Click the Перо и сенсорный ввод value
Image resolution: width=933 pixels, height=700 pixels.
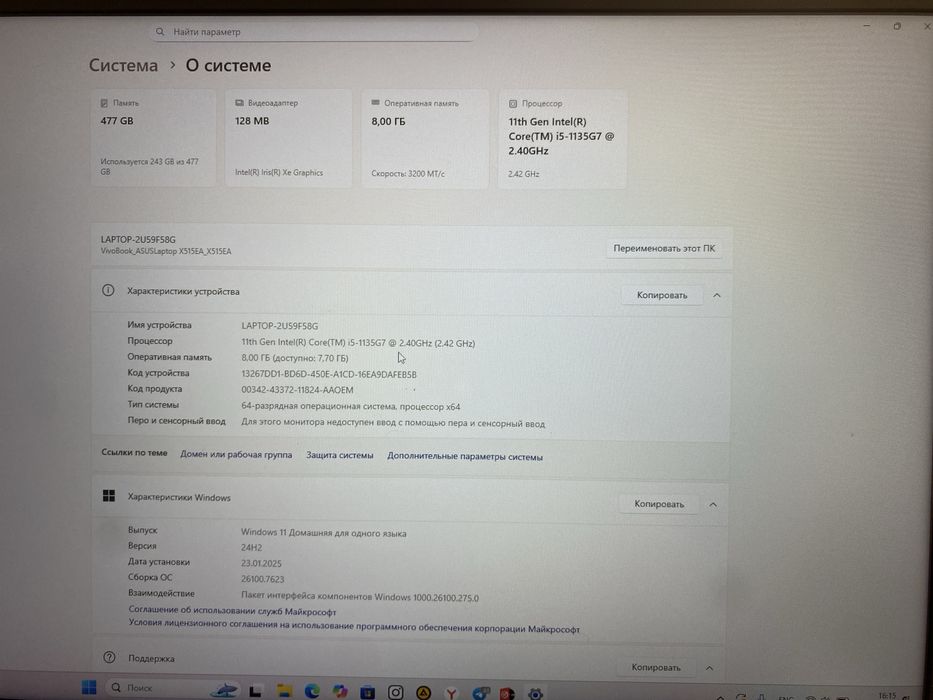click(x=393, y=423)
